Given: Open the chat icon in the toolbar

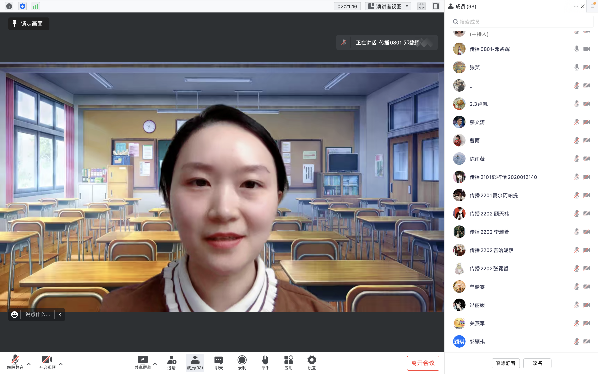Looking at the screenshot, I should pos(219,362).
